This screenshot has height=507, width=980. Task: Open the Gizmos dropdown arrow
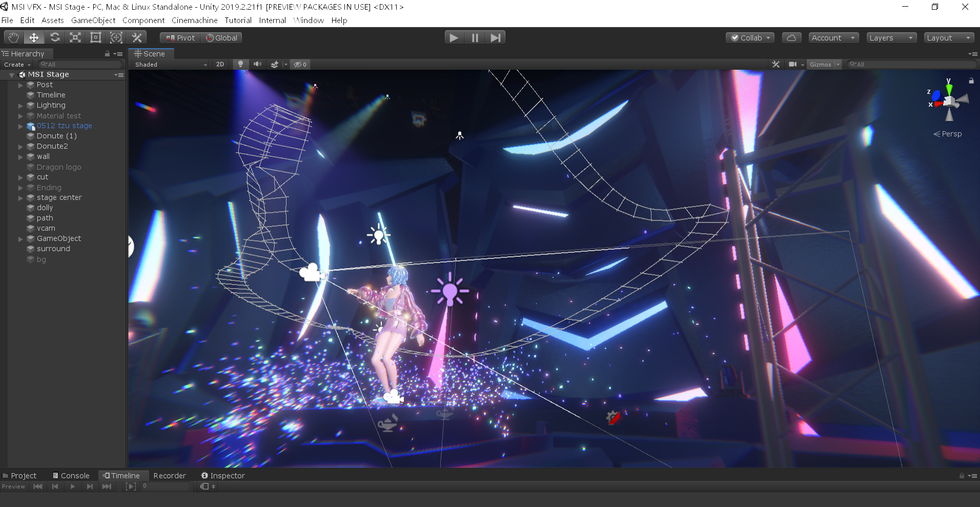pos(838,64)
